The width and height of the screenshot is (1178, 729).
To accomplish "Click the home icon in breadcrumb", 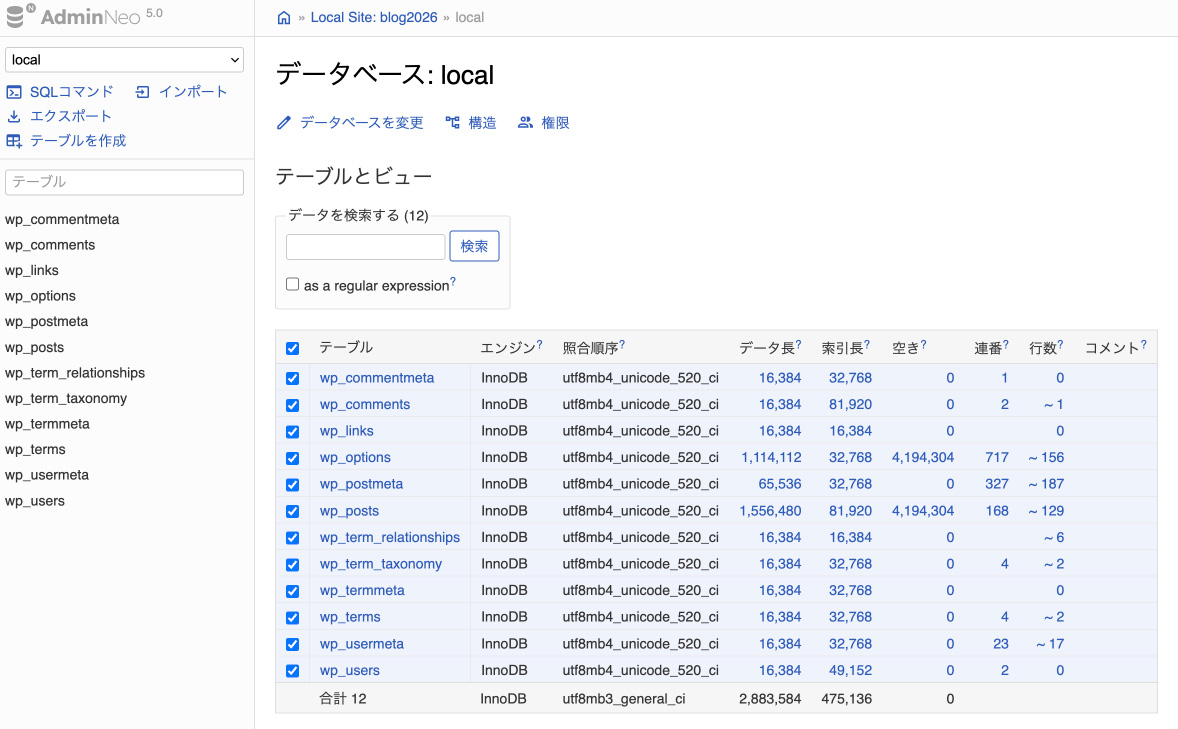I will click(x=284, y=18).
